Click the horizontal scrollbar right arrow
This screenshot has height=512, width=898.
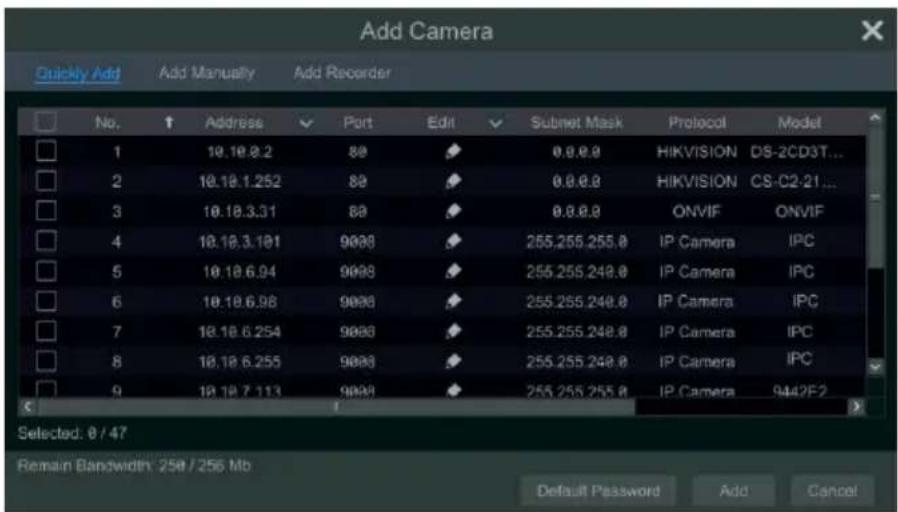coord(856,406)
